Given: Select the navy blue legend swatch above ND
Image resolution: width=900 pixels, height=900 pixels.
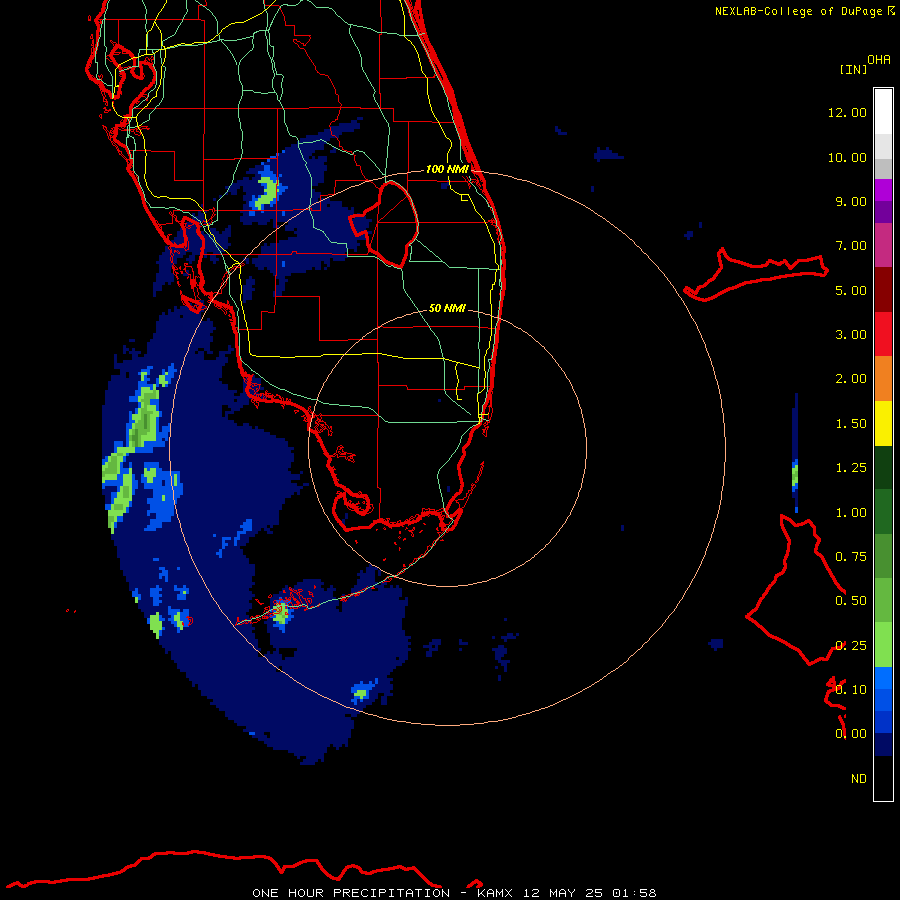Looking at the screenshot, I should click(x=883, y=744).
